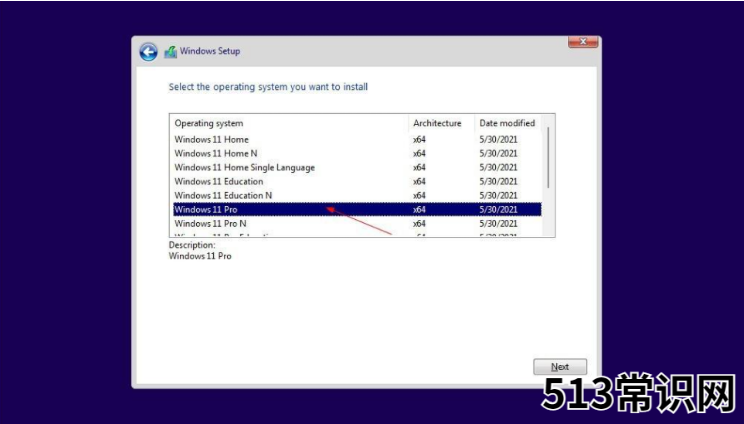The image size is (744, 424).
Task: Click the Description: label
Action: [192, 245]
